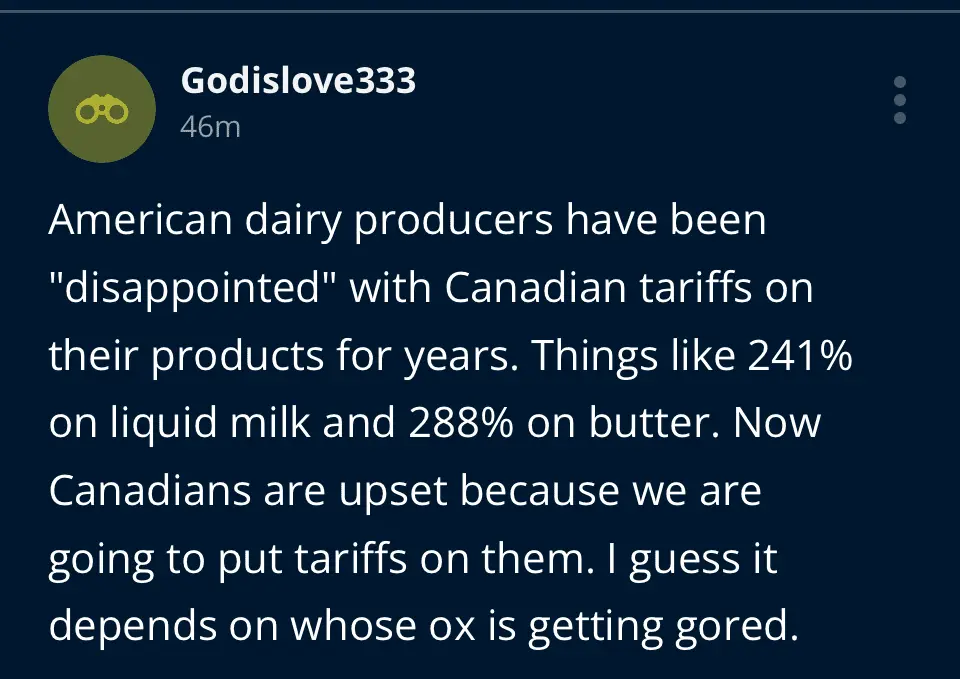The height and width of the screenshot is (679, 960).
Task: Click the 46m post timestamp
Action: pyautogui.click(x=210, y=127)
